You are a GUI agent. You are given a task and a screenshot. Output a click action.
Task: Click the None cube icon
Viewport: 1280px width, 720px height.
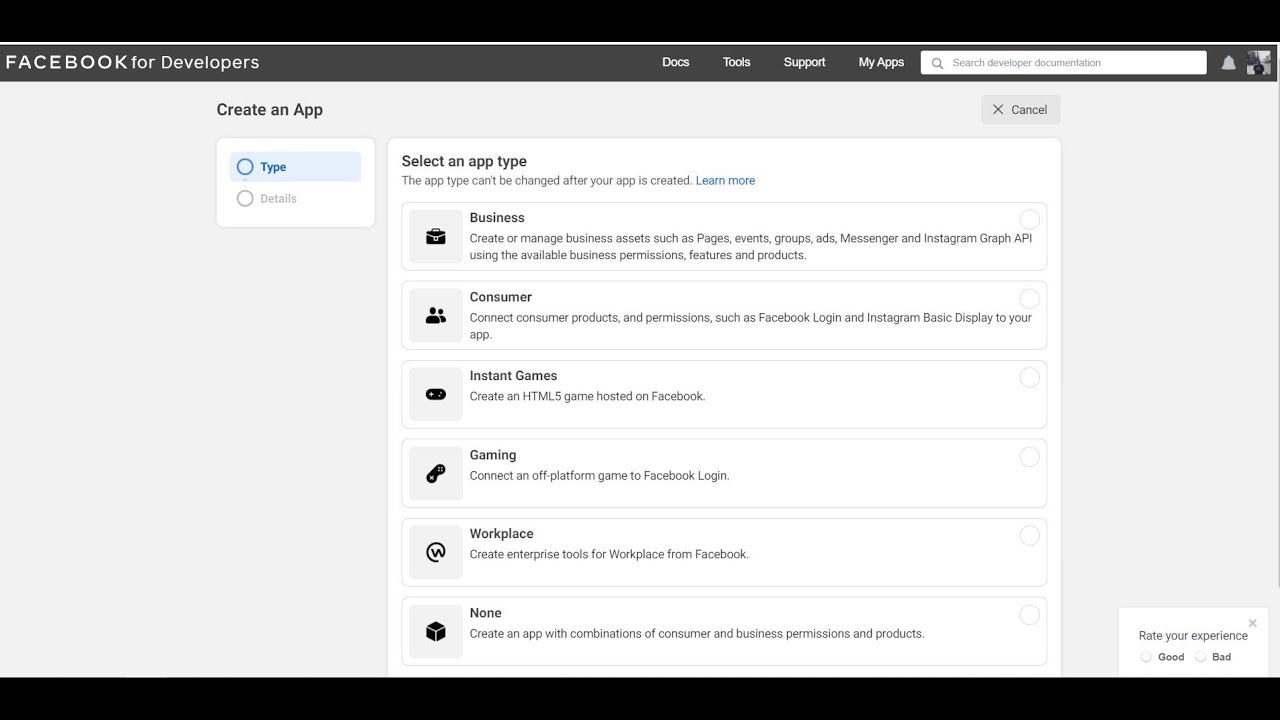pyautogui.click(x=436, y=632)
